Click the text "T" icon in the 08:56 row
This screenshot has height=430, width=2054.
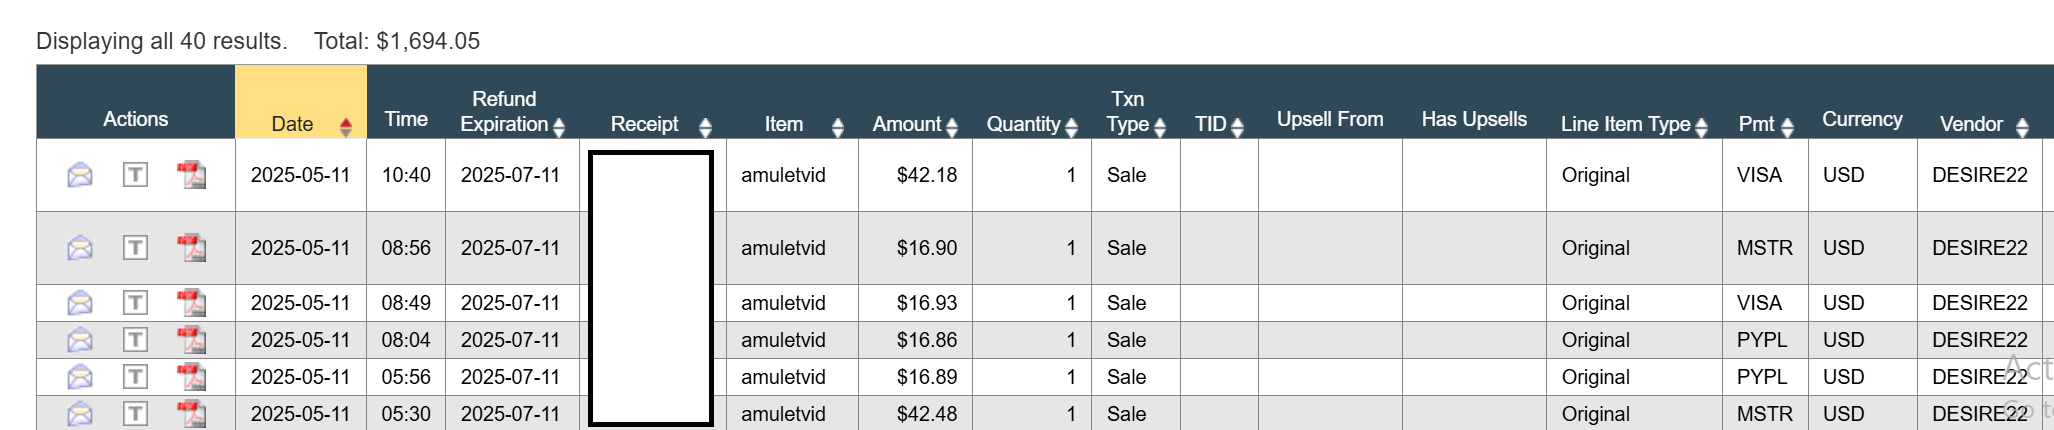coord(135,248)
